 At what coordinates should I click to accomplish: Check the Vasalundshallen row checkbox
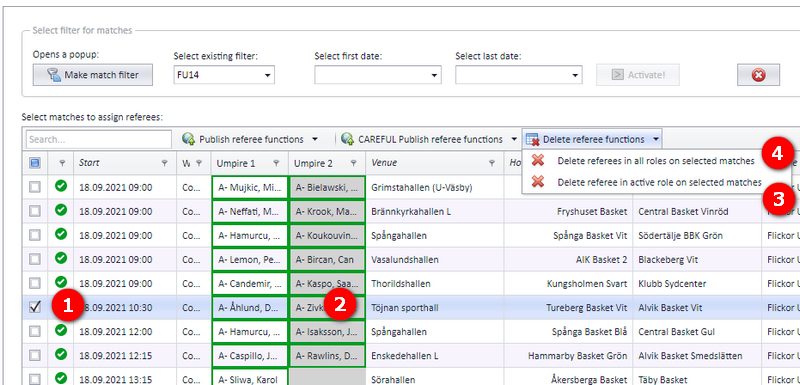point(35,260)
